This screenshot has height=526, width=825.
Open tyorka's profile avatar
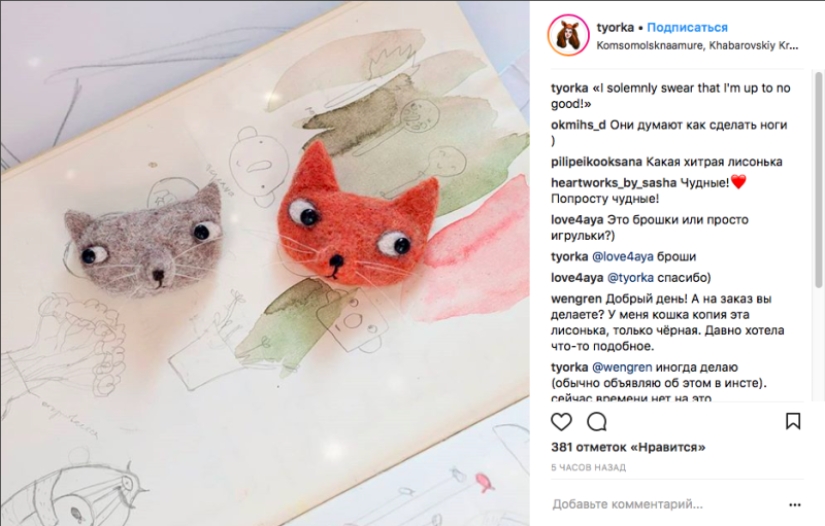click(568, 35)
